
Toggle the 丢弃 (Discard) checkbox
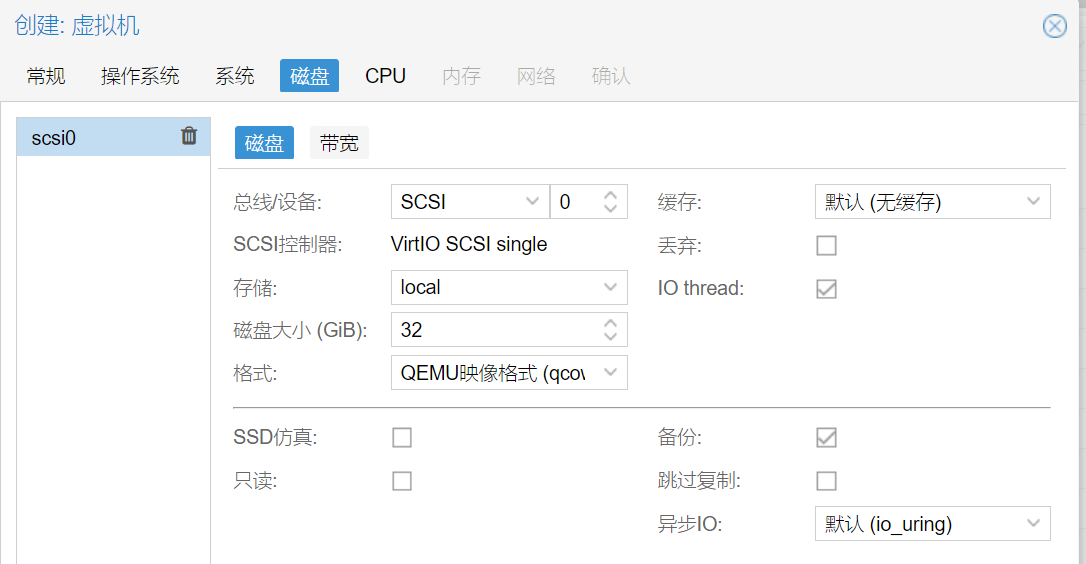coord(826,245)
